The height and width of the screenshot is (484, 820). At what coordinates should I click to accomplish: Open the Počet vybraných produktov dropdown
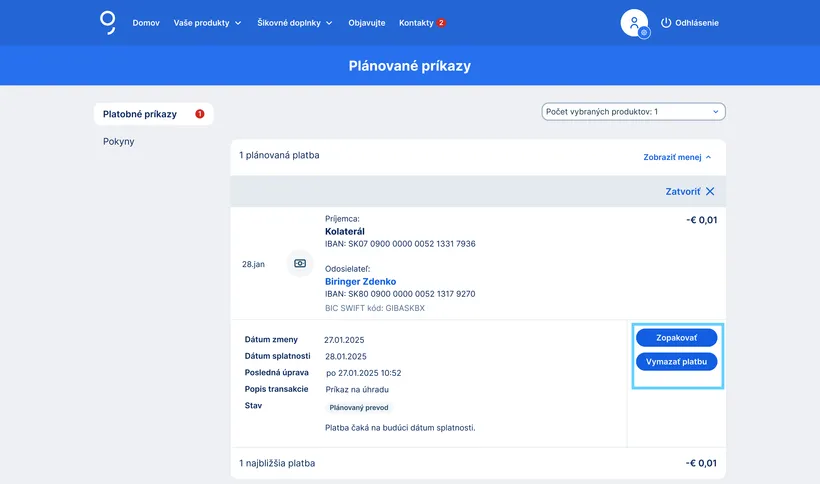[x=634, y=112]
